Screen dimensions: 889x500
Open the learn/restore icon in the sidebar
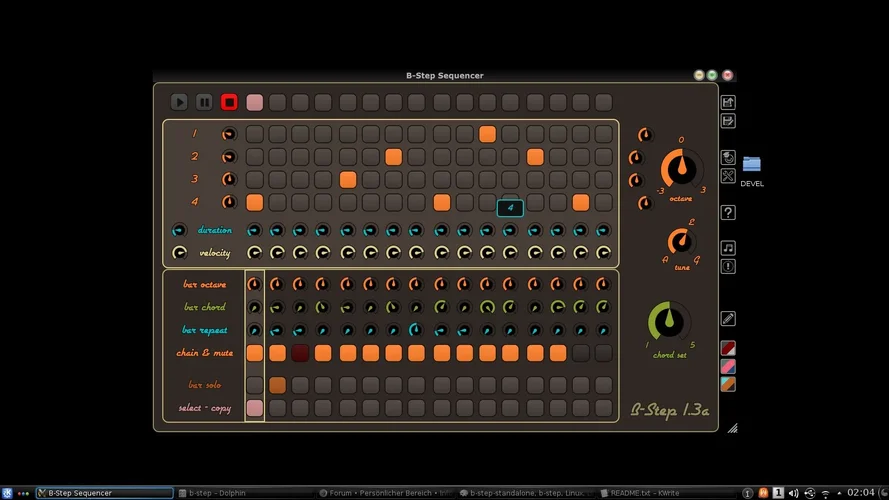click(x=728, y=157)
